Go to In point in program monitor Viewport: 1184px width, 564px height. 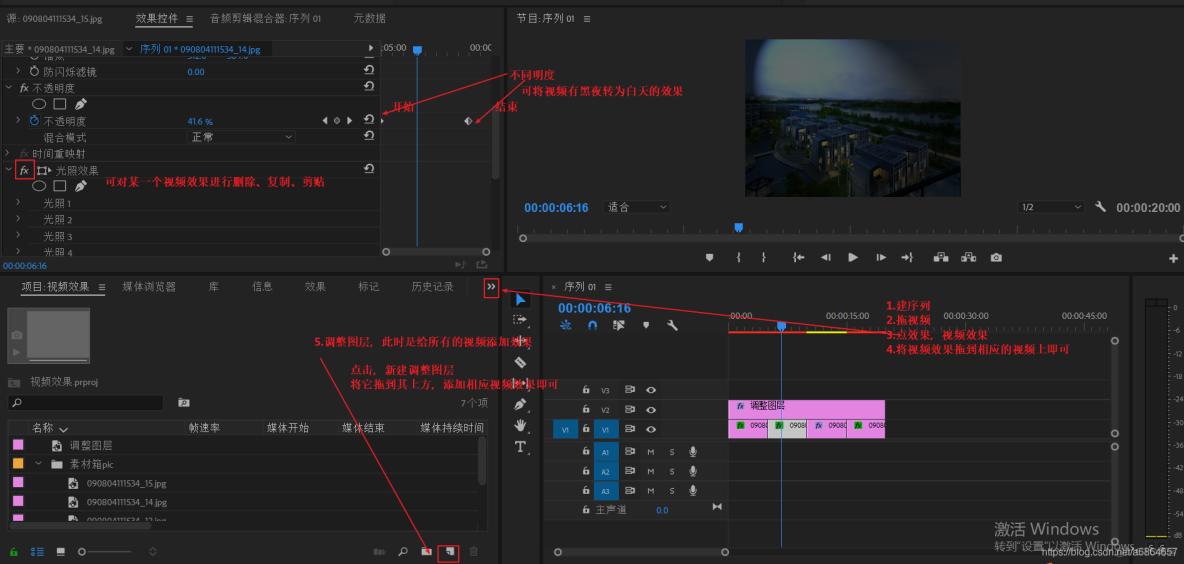[x=798, y=257]
